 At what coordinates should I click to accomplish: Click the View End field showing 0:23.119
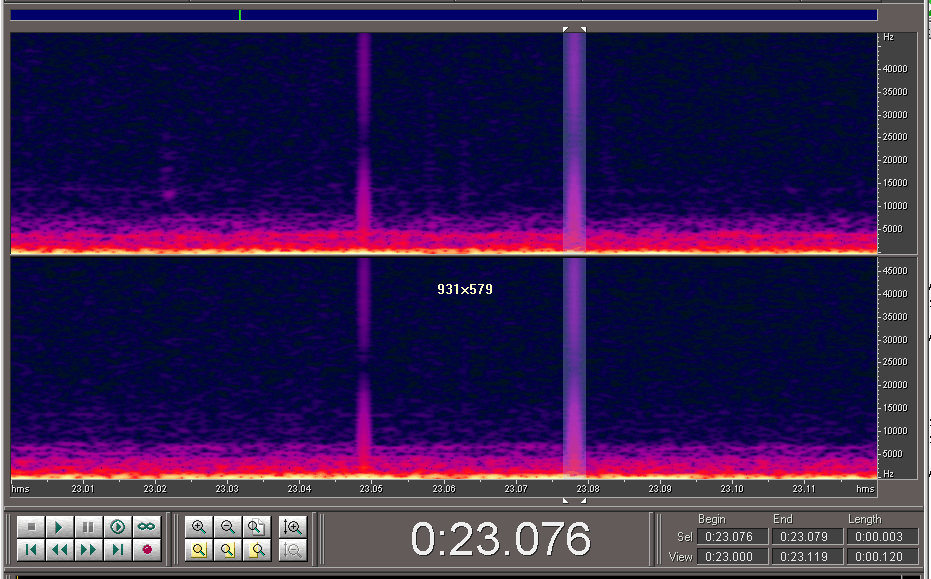[x=807, y=557]
